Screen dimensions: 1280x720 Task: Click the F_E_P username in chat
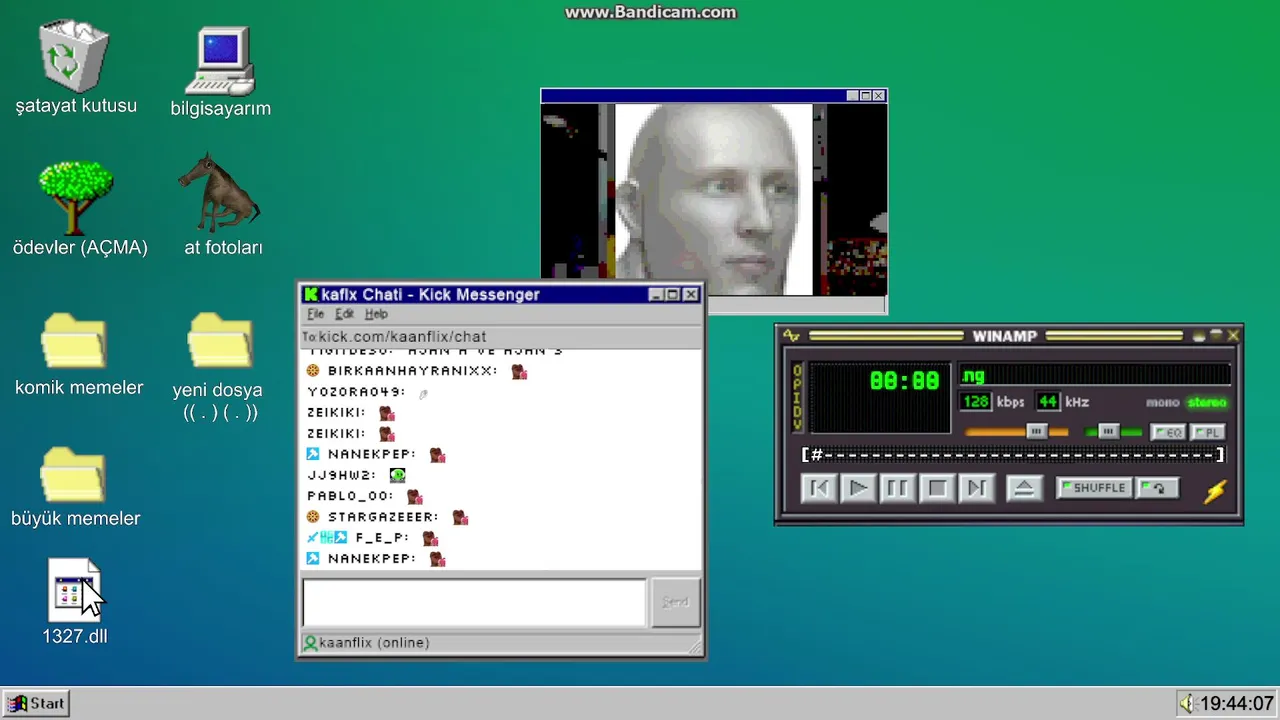coord(382,538)
